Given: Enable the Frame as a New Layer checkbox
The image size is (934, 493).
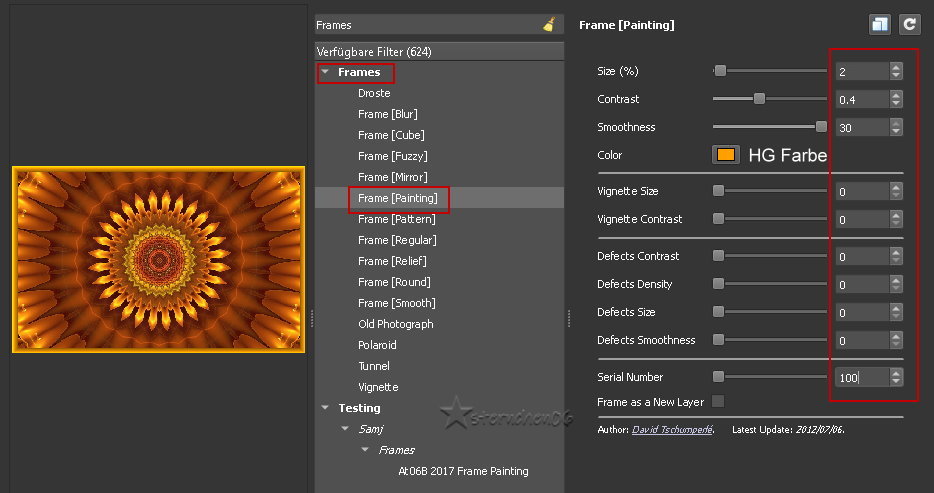Looking at the screenshot, I should pyautogui.click(x=718, y=402).
